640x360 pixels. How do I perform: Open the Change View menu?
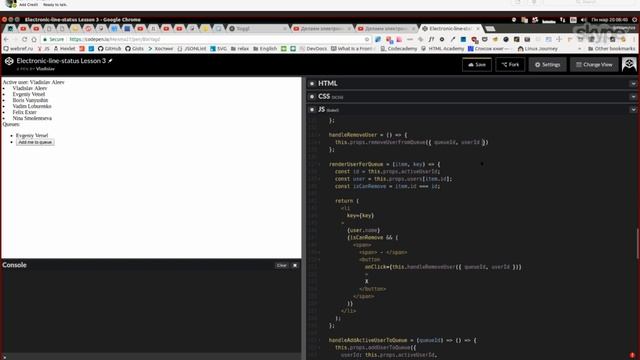594,64
